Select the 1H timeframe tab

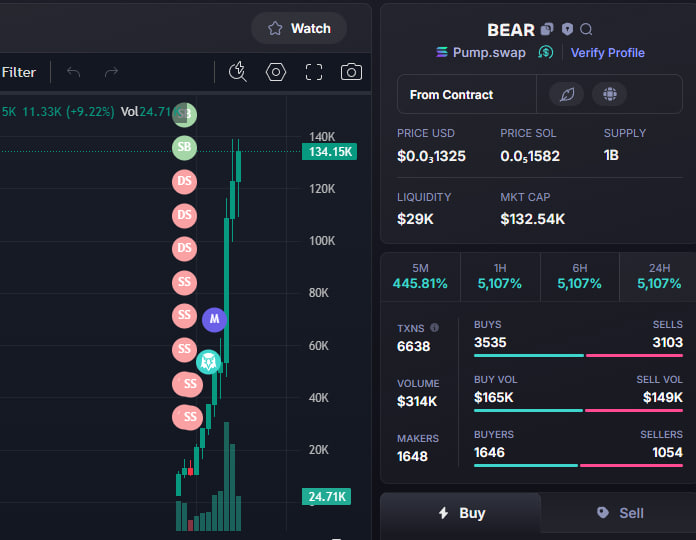500,276
